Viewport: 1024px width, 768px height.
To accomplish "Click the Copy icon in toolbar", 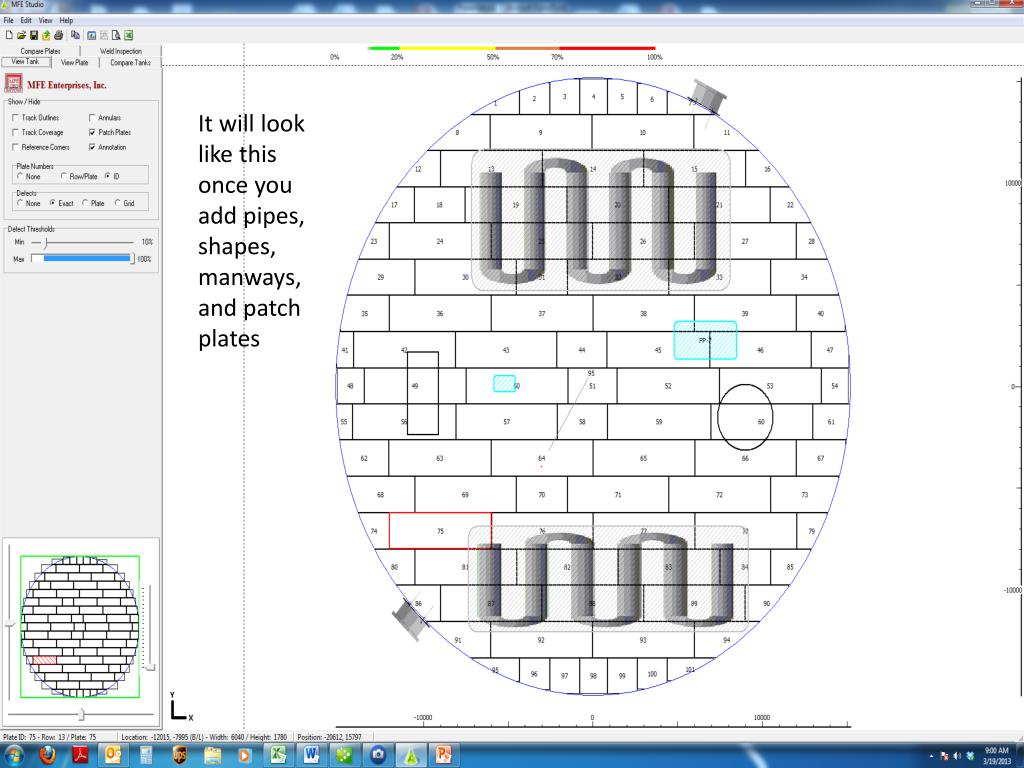I will point(77,34).
